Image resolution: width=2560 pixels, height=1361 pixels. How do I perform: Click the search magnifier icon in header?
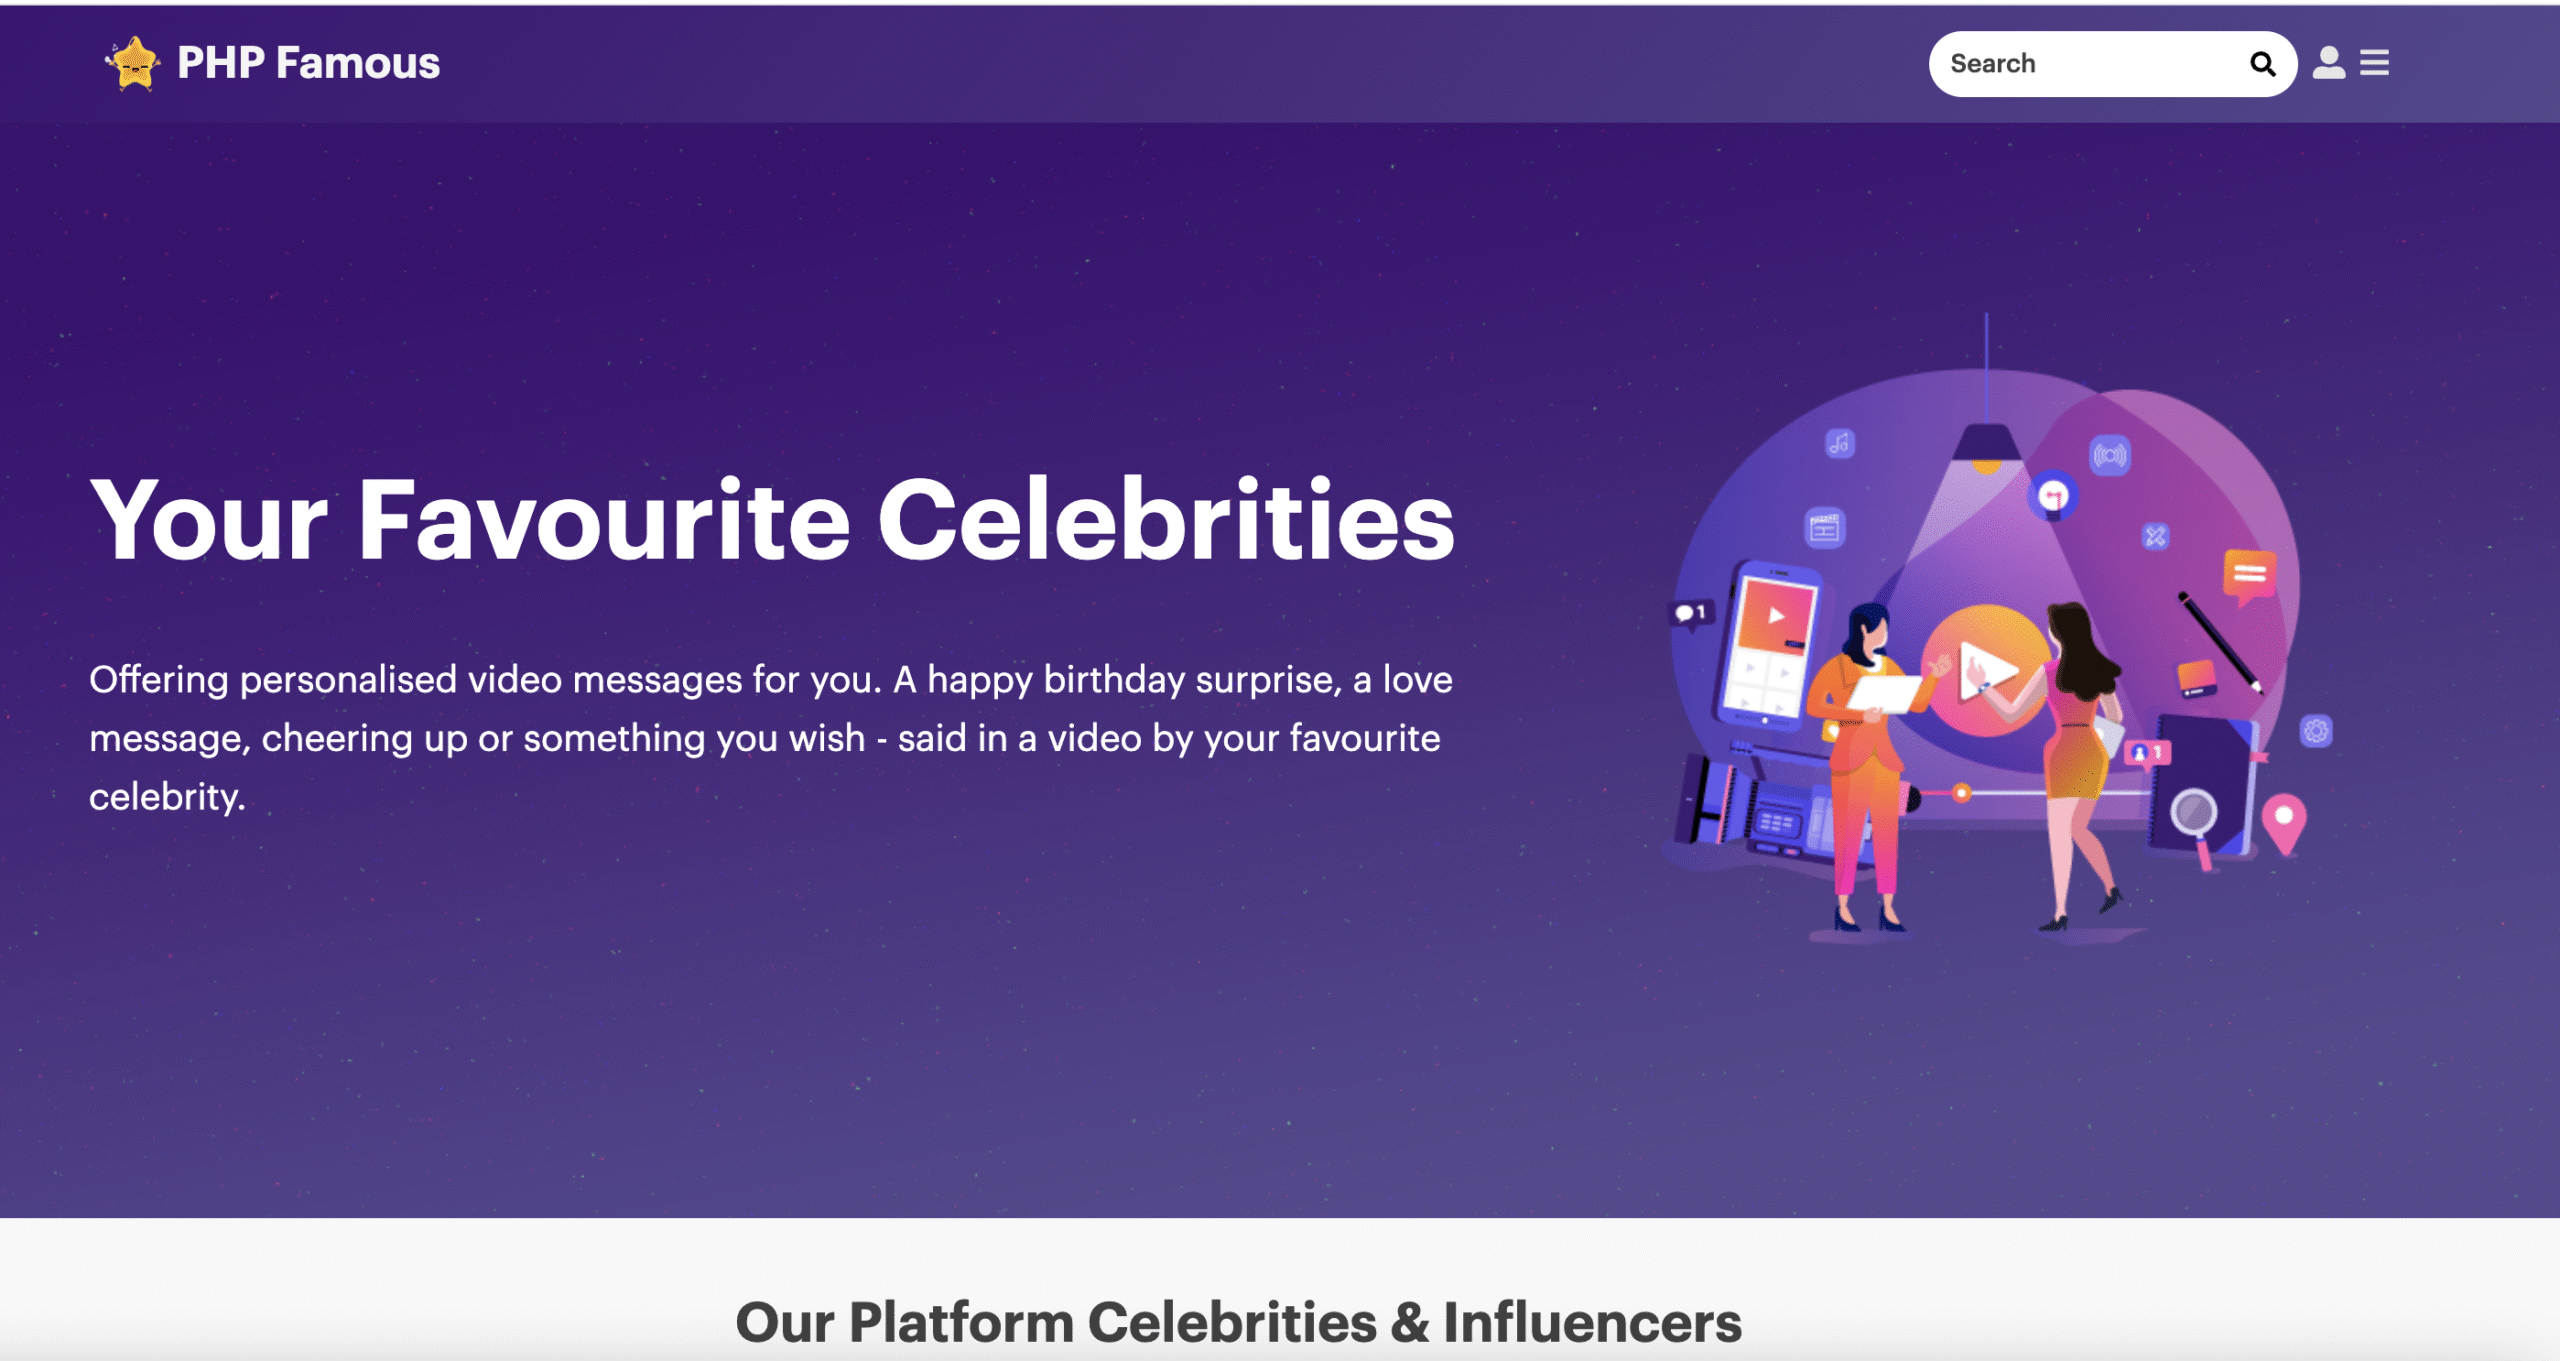pos(2262,64)
